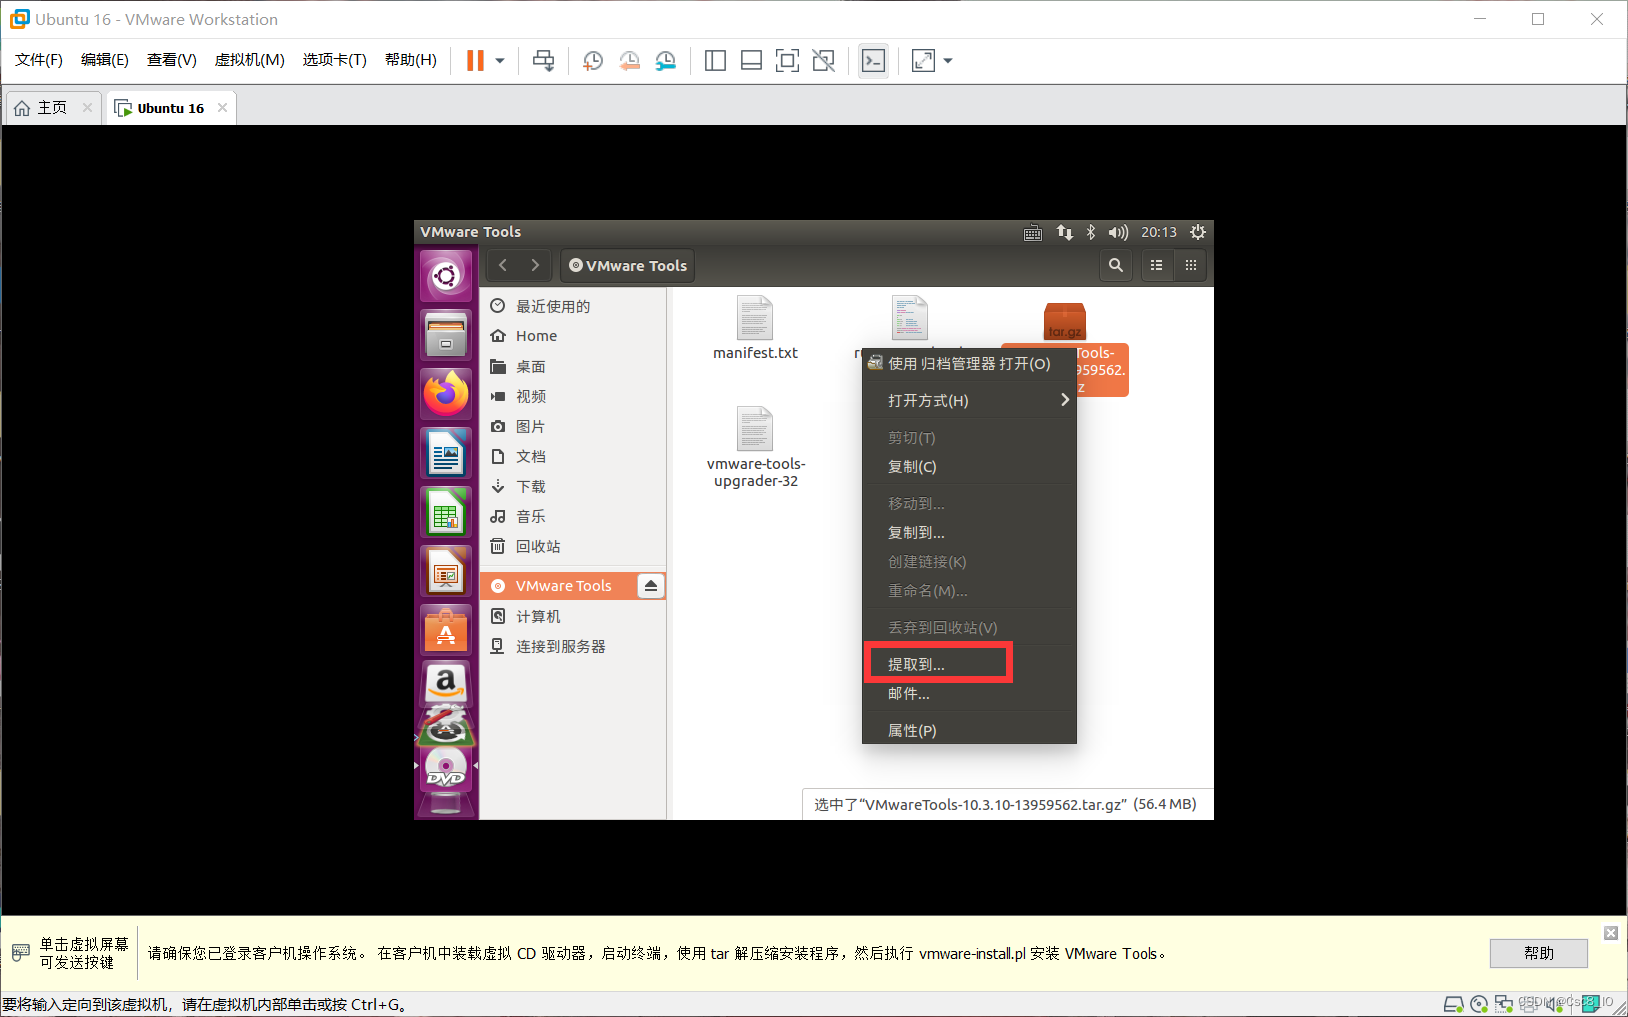Toggle the VMware library sidebar view
1628x1017 pixels.
tap(715, 61)
